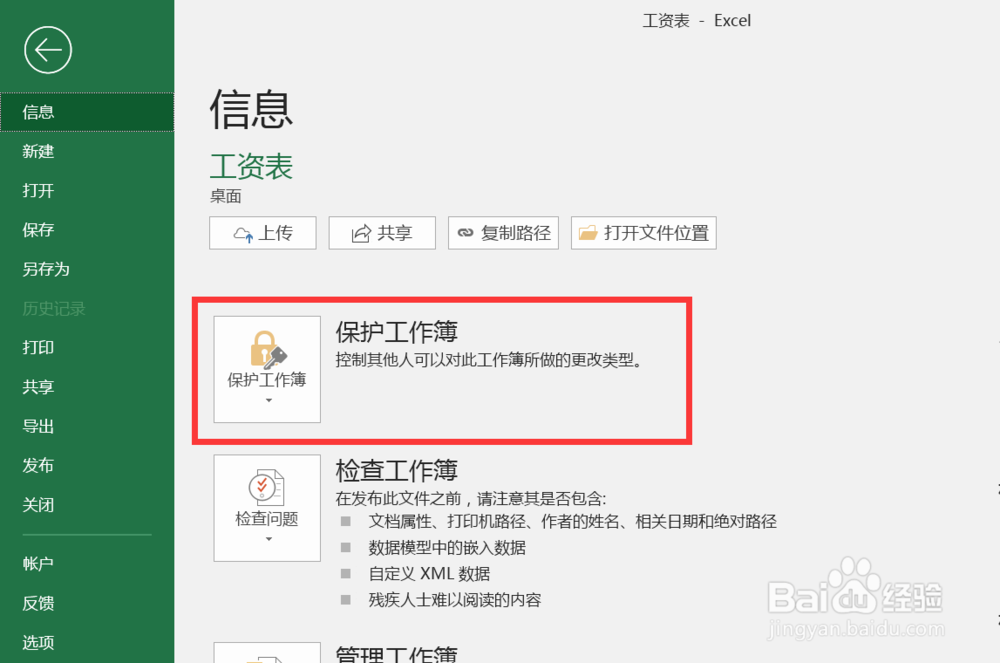
Task: Switch to the 新建 menu item
Action: (x=37, y=151)
